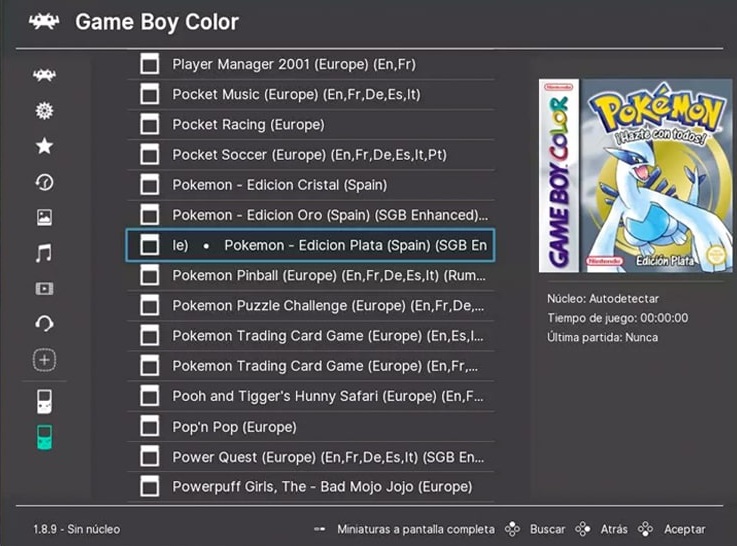
Task: Select Powerpuff Girls Bad Mojo Jojo entry
Action: coord(311,487)
